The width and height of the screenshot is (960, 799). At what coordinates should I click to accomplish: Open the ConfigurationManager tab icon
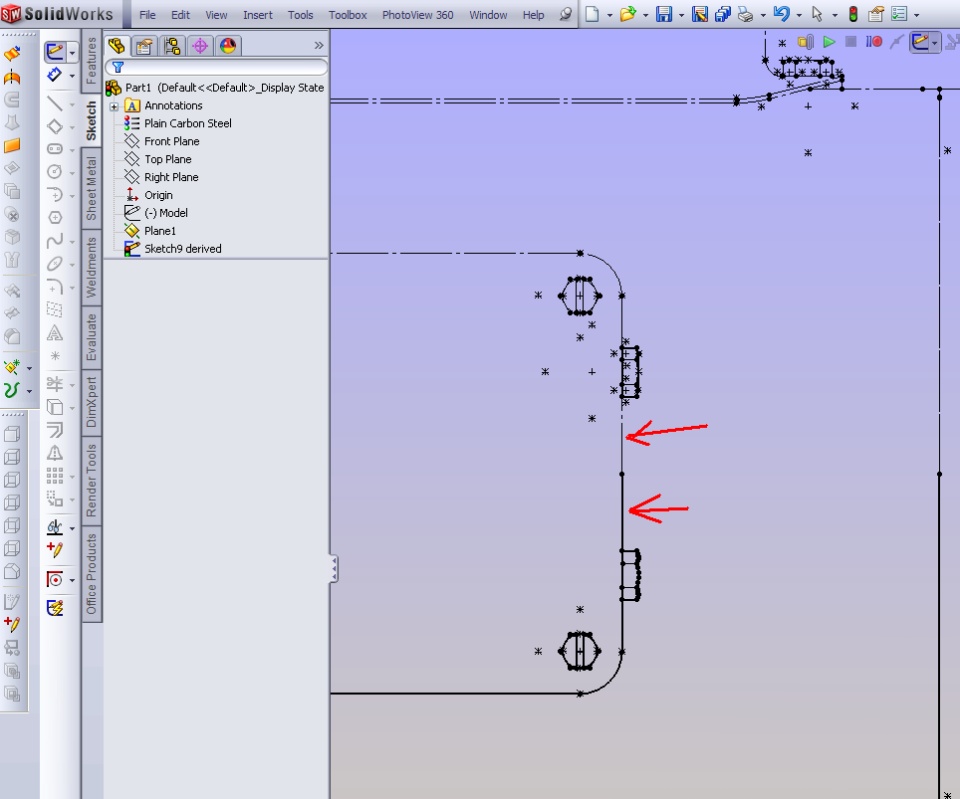click(172, 46)
